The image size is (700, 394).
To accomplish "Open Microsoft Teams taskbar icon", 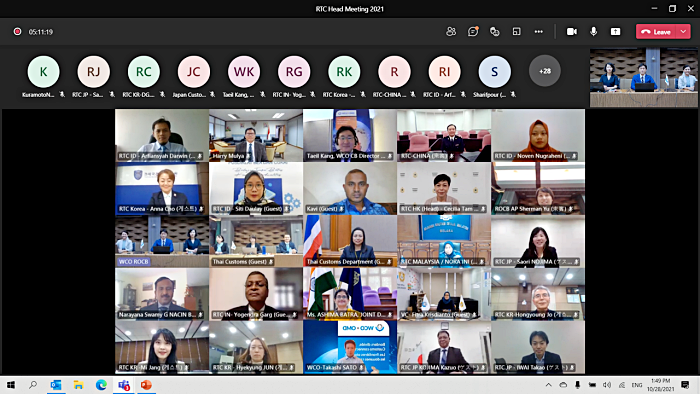I will pyautogui.click(x=124, y=385).
